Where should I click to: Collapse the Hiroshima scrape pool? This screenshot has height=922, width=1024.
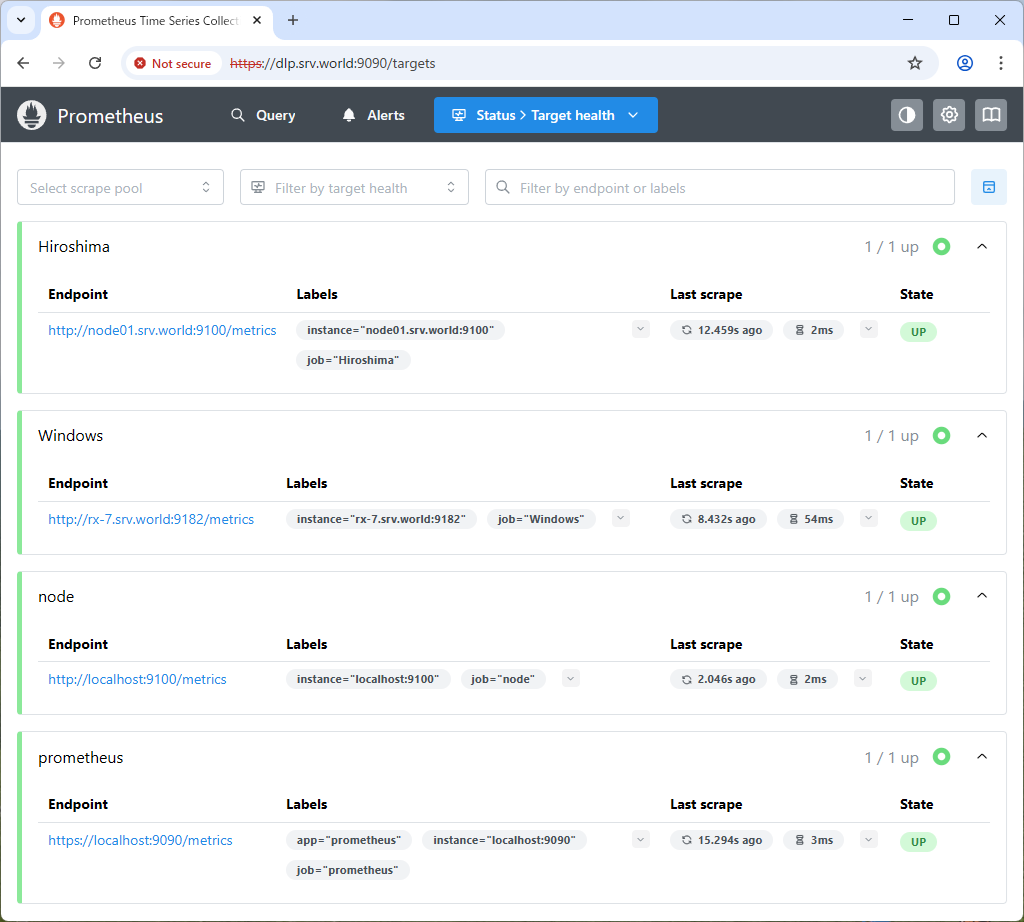[x=981, y=246]
